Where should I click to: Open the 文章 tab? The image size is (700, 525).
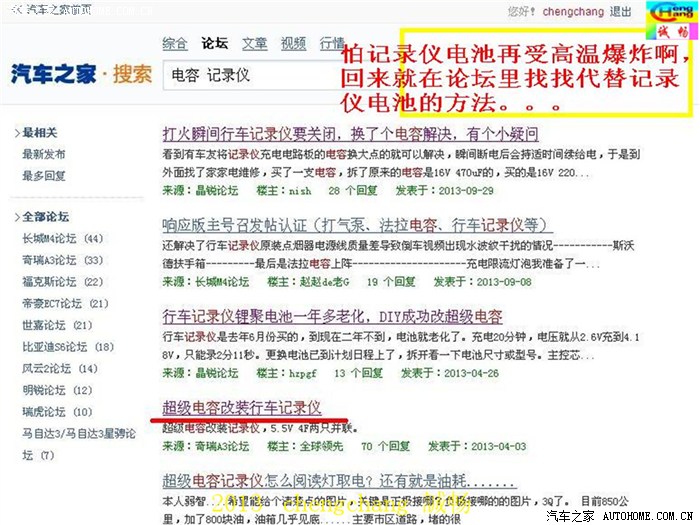click(x=254, y=43)
